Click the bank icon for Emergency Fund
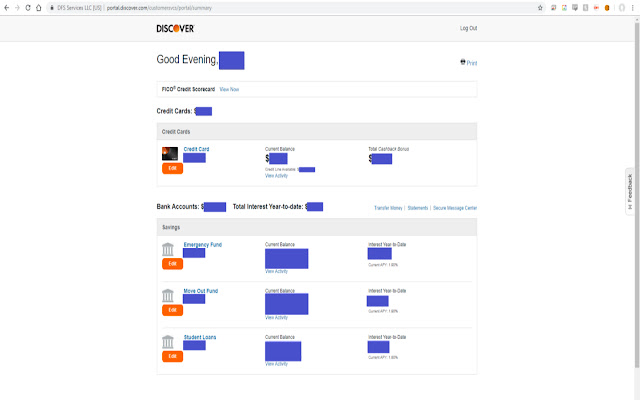This screenshot has height=400, width=640. (168, 249)
